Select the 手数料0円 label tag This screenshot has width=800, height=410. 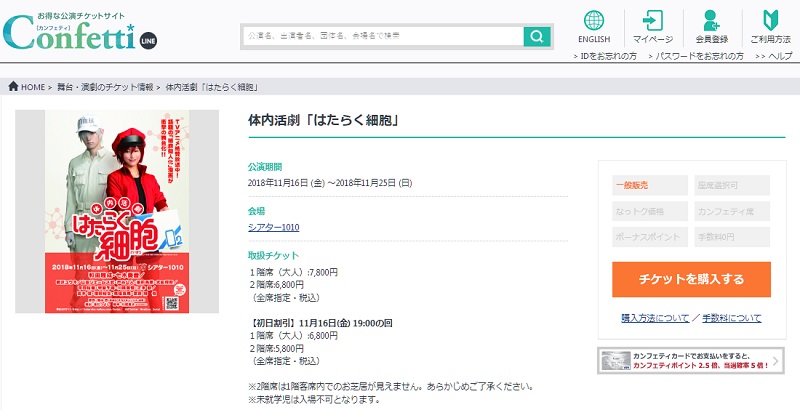pyautogui.click(x=732, y=237)
